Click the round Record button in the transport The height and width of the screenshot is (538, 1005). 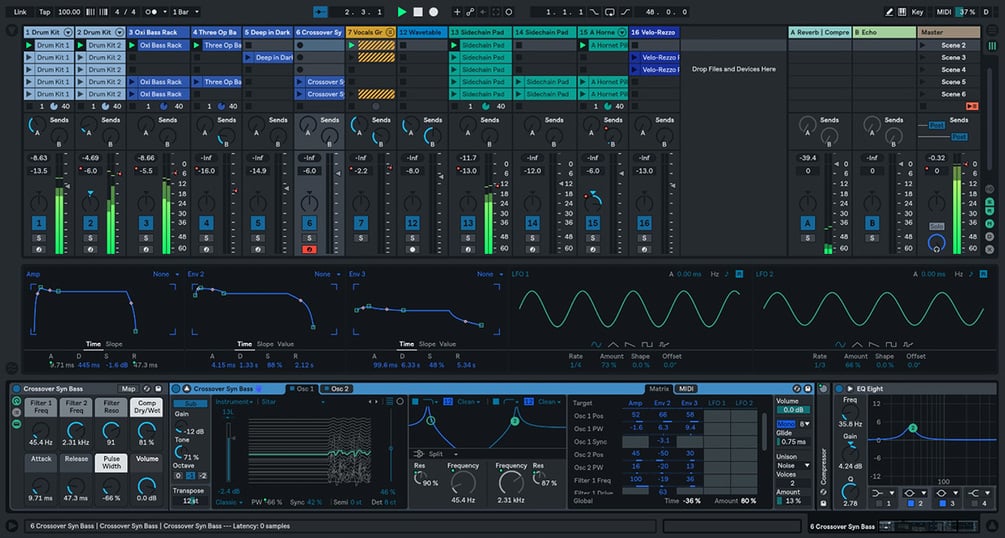[x=434, y=12]
